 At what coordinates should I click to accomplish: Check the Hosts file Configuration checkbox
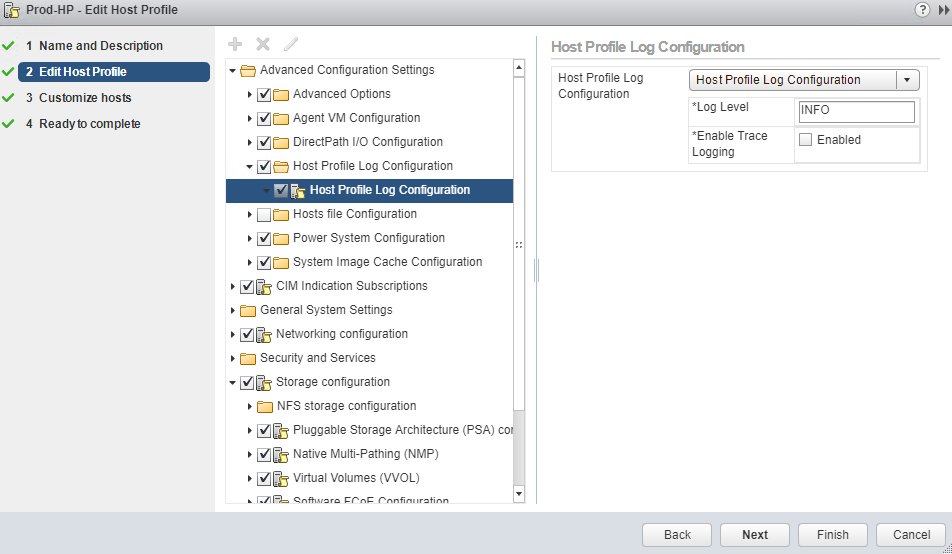(264, 214)
